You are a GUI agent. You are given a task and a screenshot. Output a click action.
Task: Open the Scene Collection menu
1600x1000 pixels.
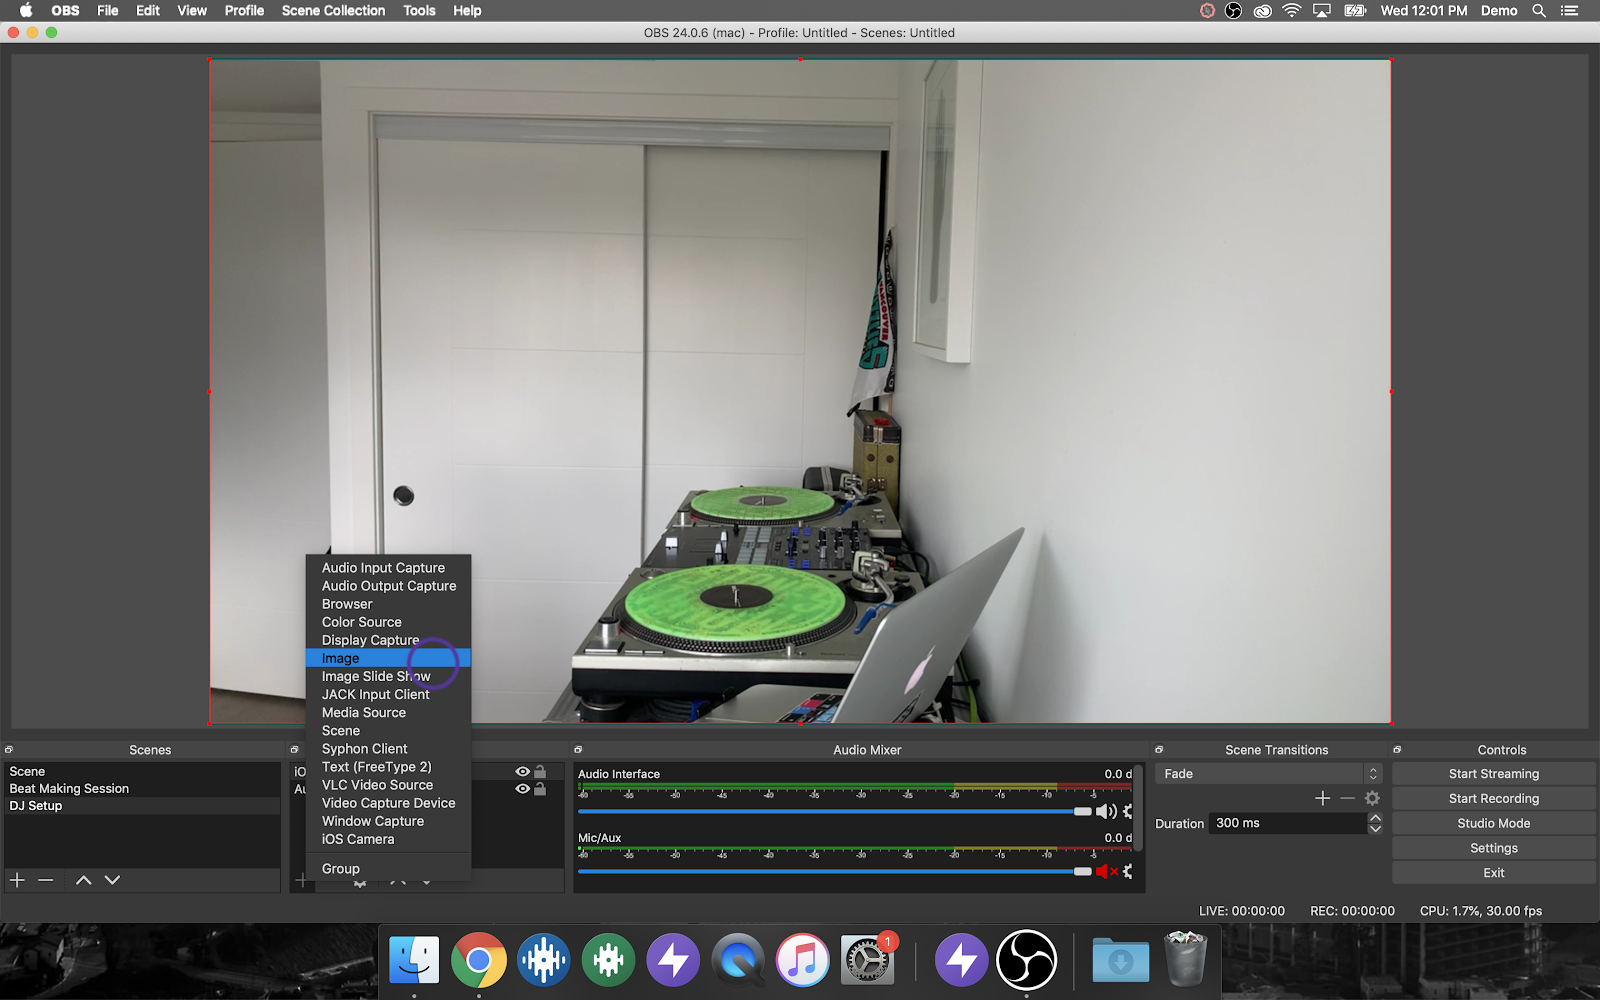click(333, 11)
